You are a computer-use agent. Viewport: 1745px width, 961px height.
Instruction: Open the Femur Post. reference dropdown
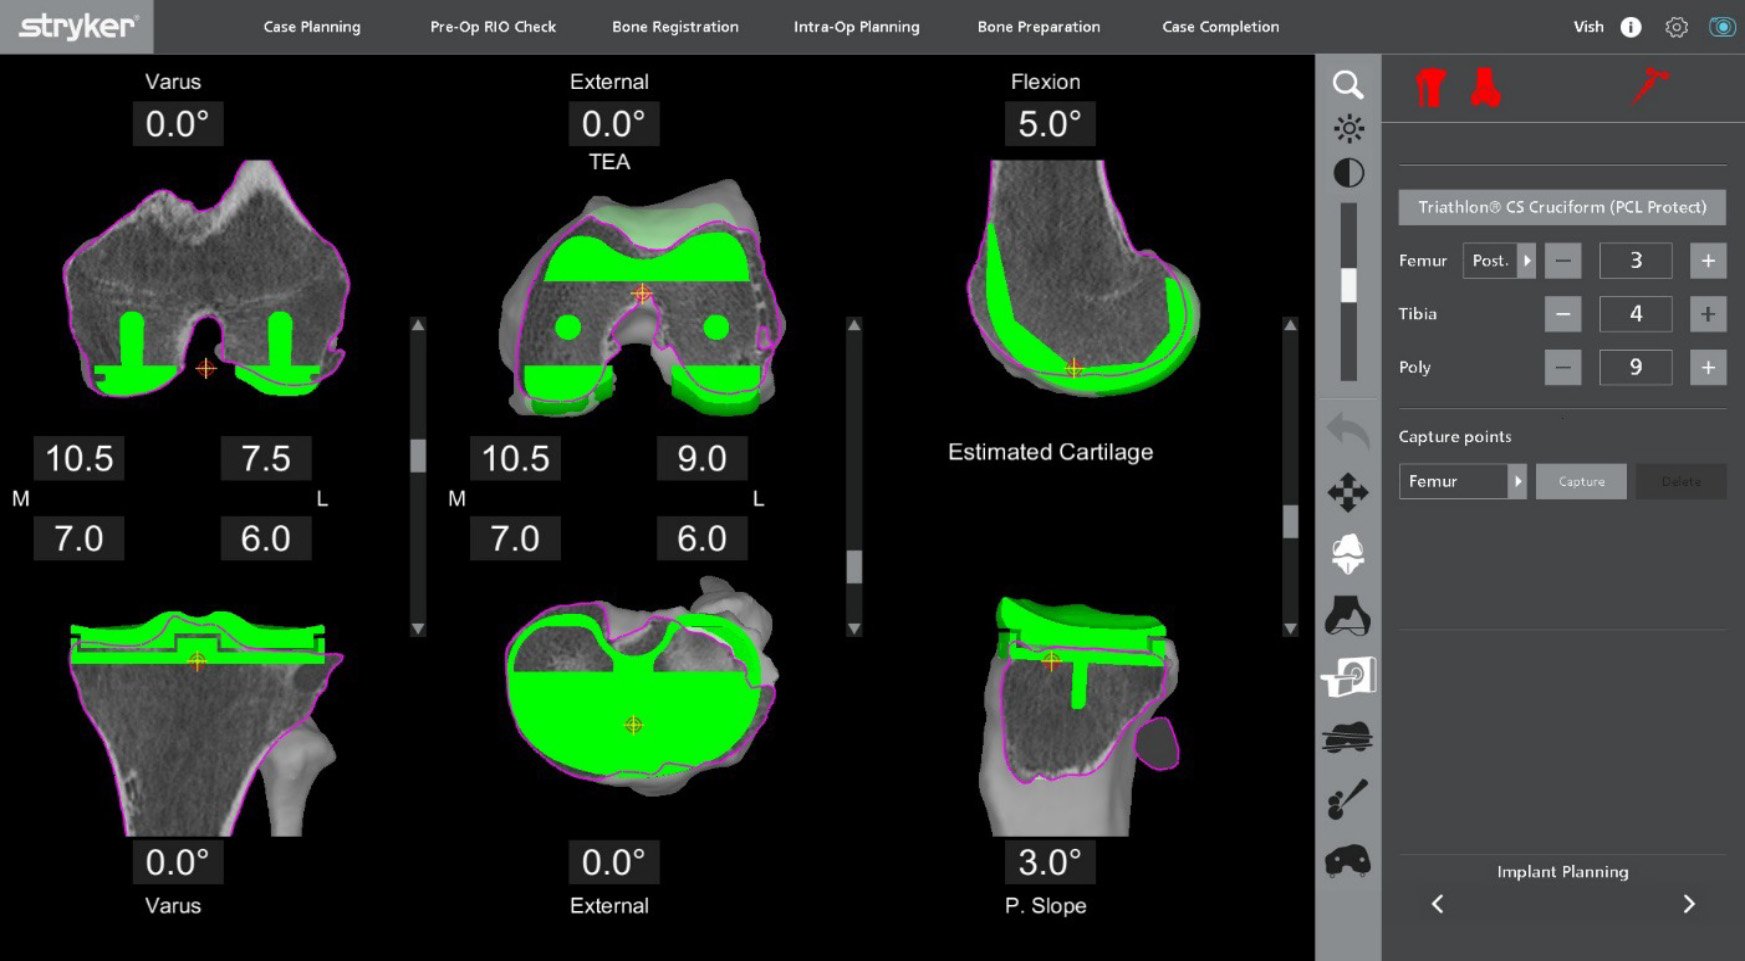tap(1526, 261)
